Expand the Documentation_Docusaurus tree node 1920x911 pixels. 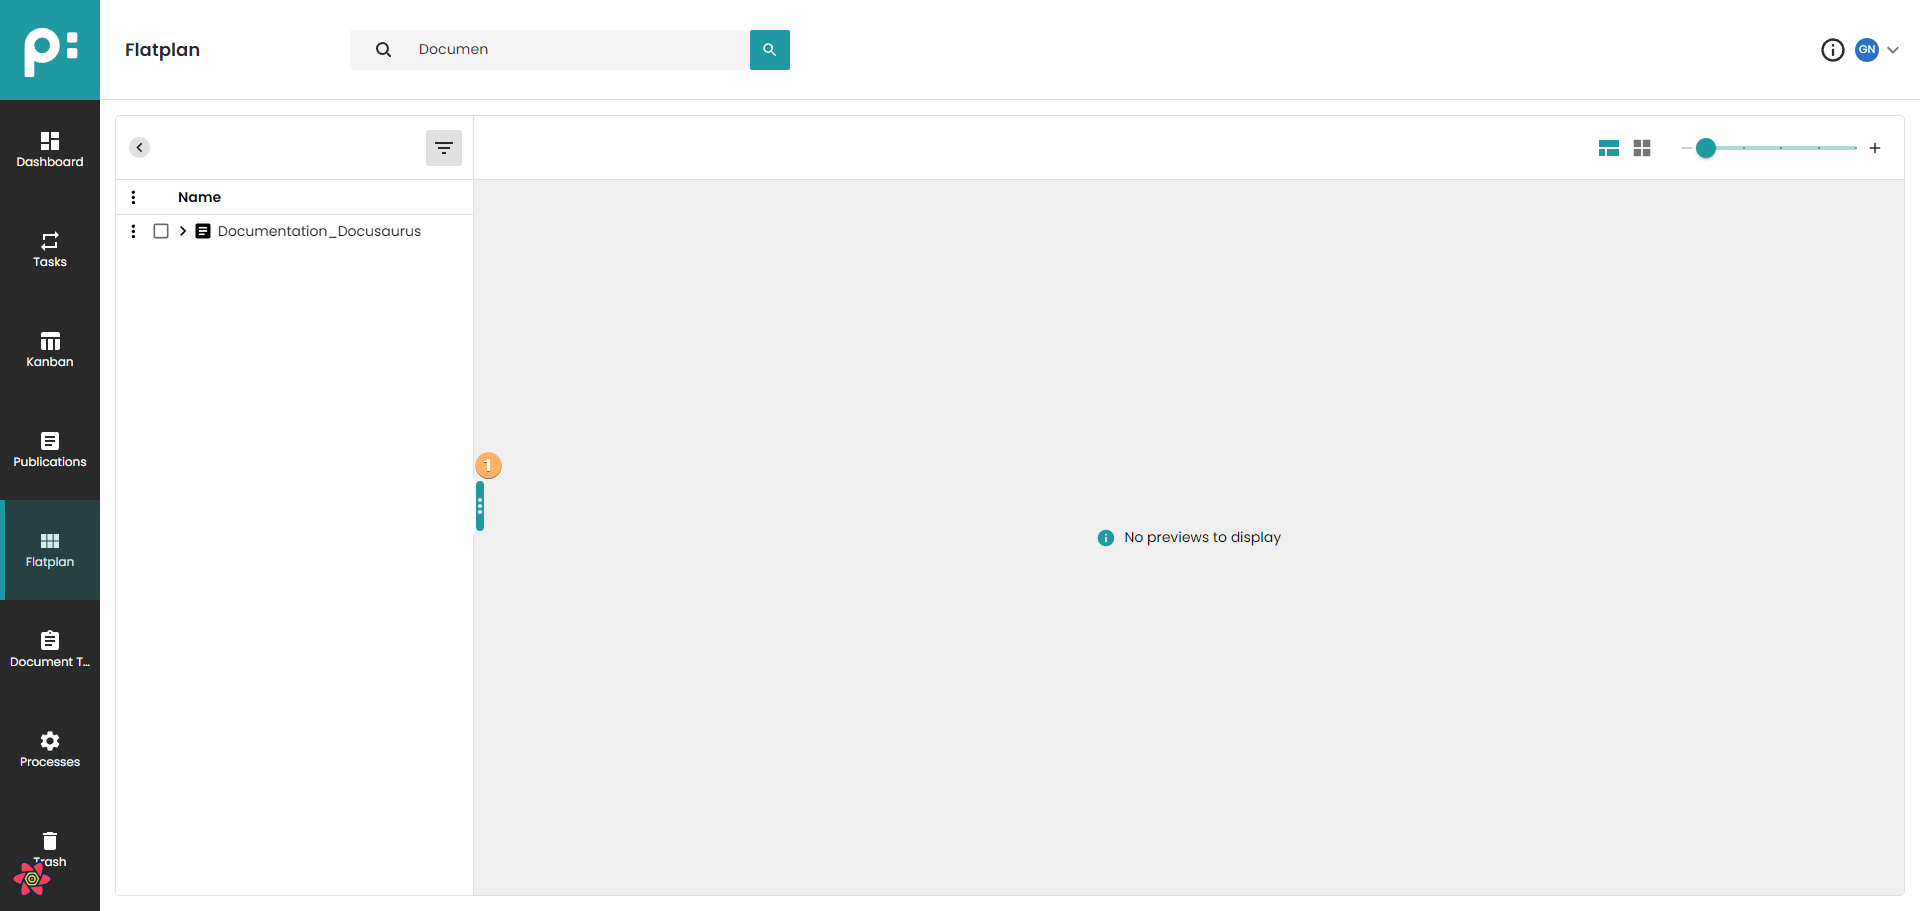183,231
